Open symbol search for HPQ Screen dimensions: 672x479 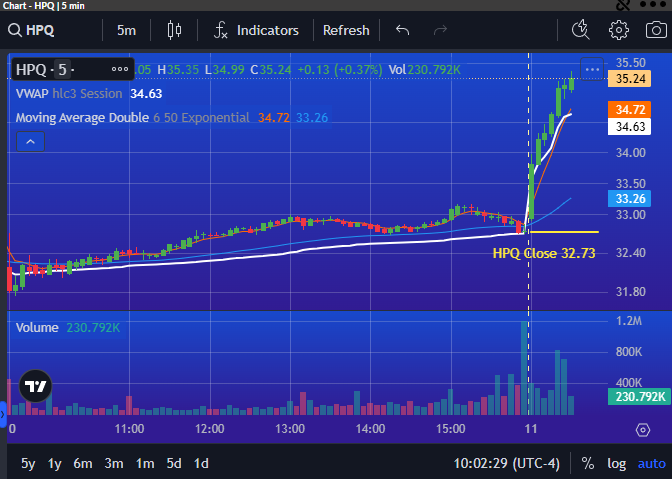[32, 30]
